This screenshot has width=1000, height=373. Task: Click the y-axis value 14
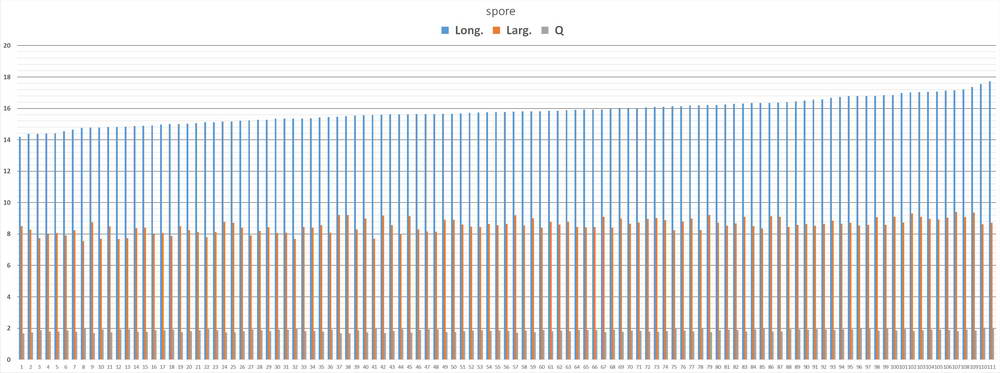click(7, 140)
